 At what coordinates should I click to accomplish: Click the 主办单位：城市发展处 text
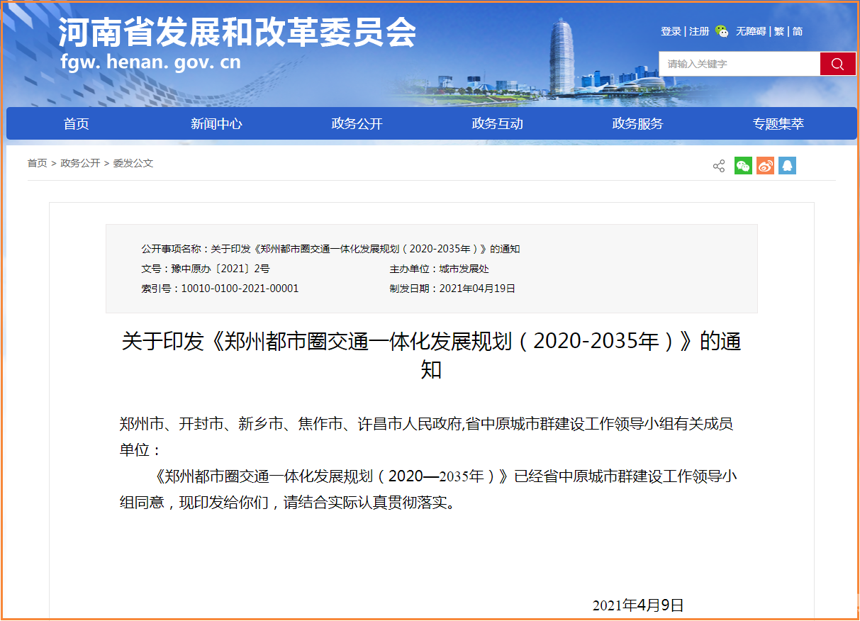439,269
